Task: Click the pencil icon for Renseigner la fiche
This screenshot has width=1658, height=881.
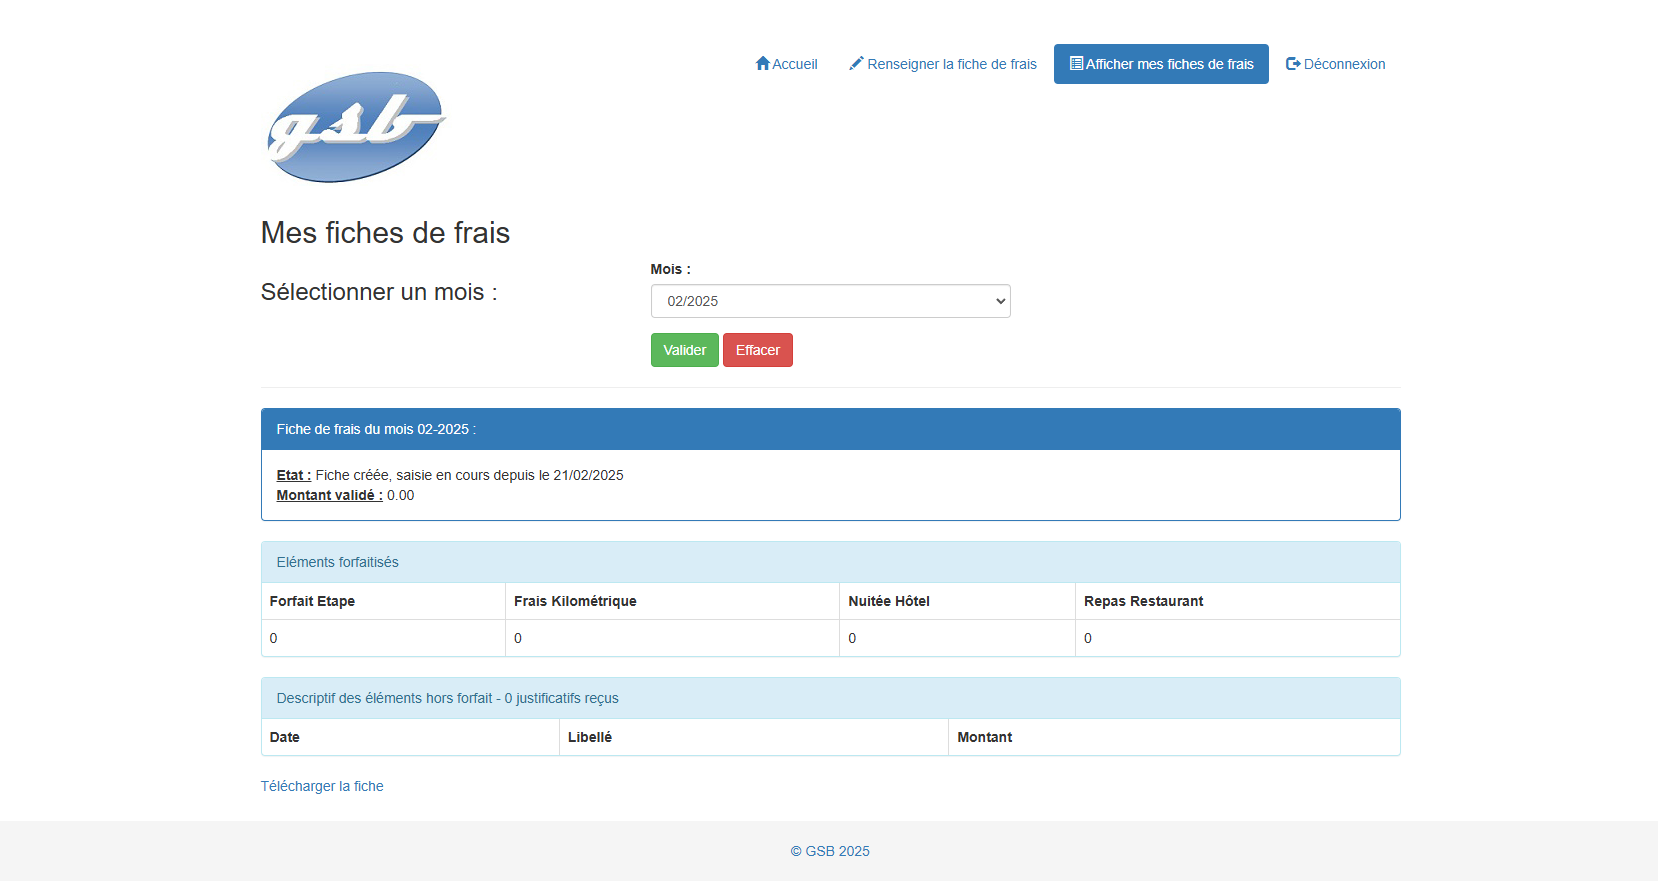Action: [856, 64]
